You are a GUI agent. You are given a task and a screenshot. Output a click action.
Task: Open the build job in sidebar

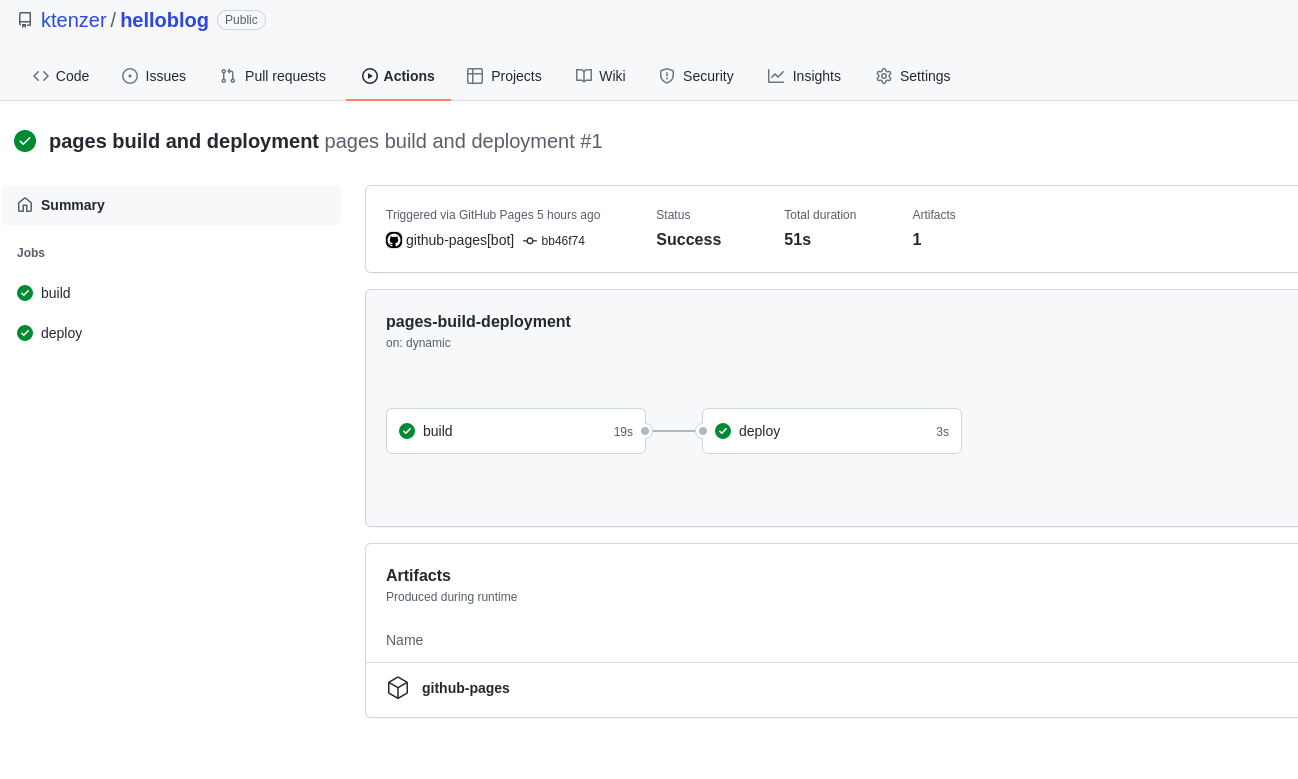point(171,293)
